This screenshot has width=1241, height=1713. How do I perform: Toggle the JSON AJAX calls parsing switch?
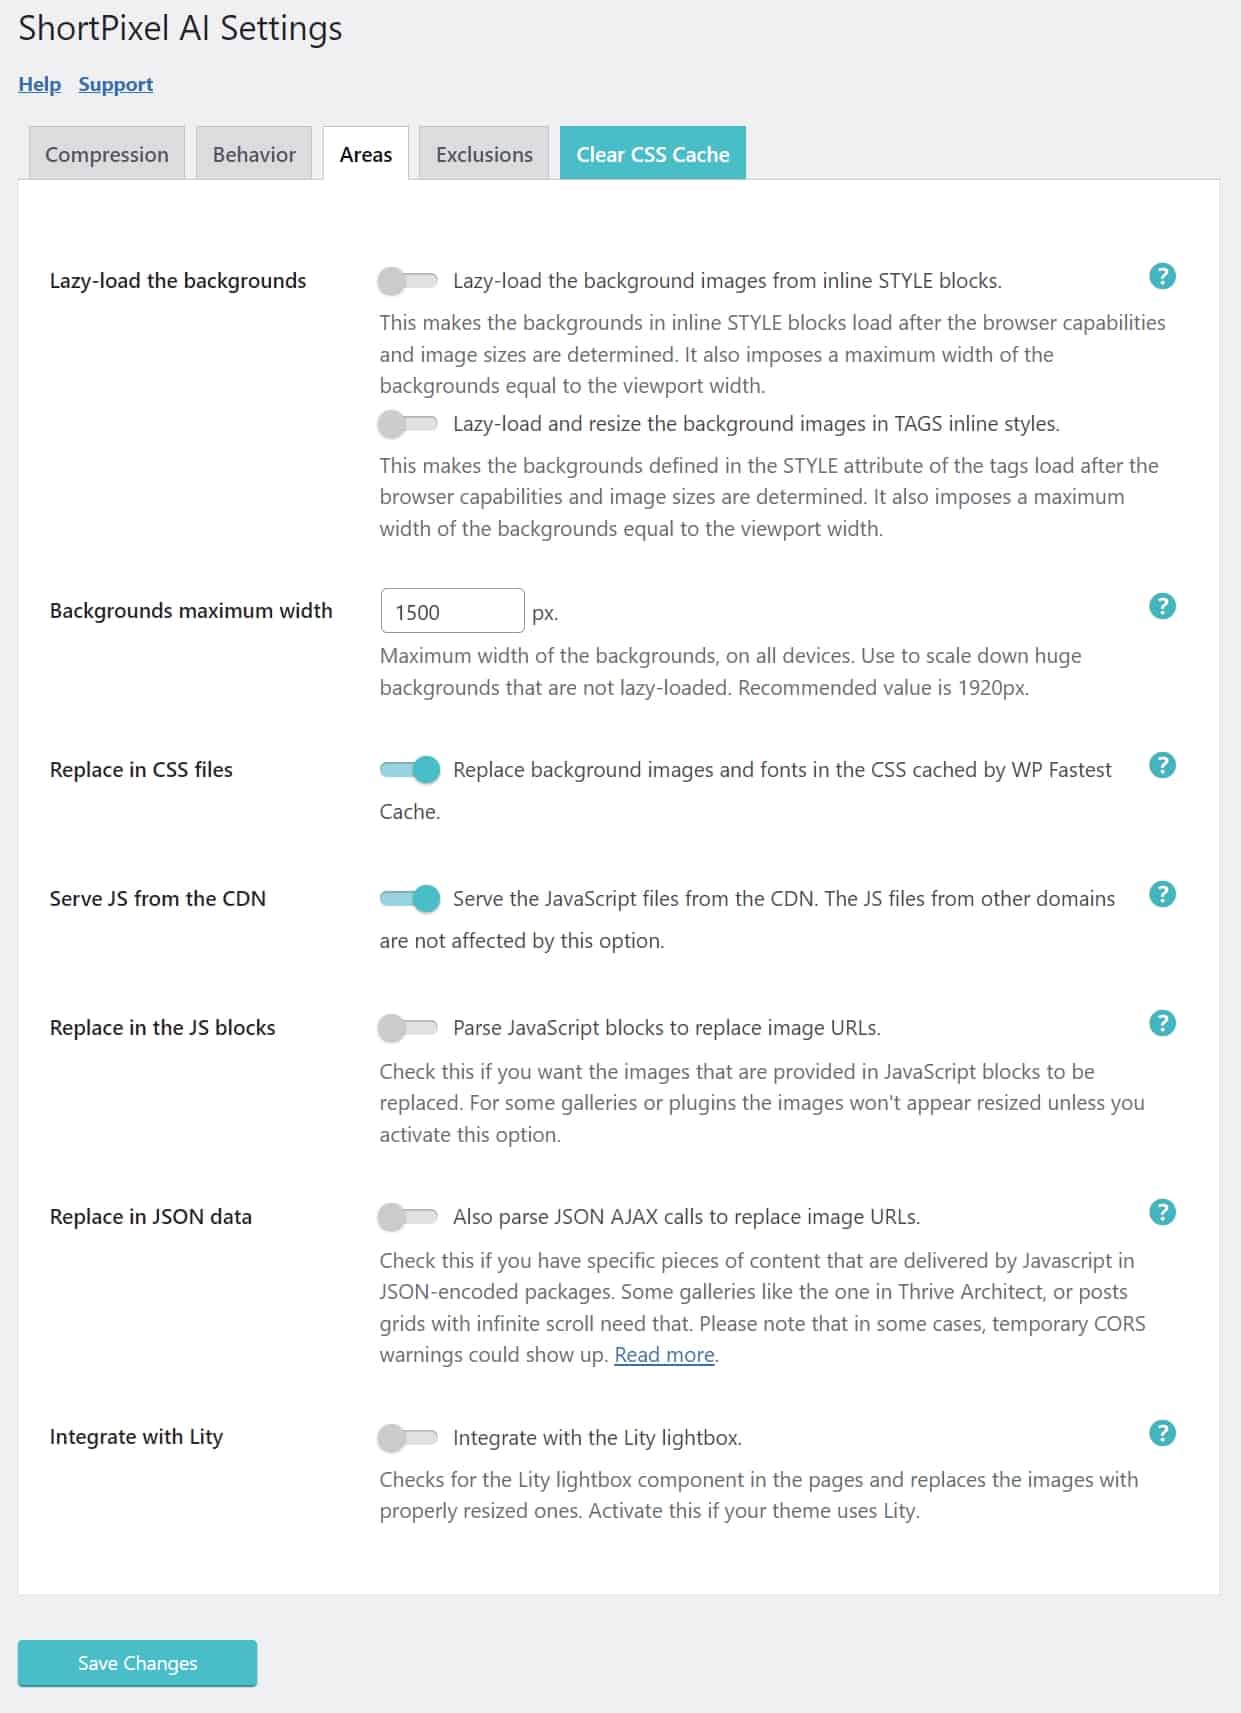pyautogui.click(x=408, y=1217)
